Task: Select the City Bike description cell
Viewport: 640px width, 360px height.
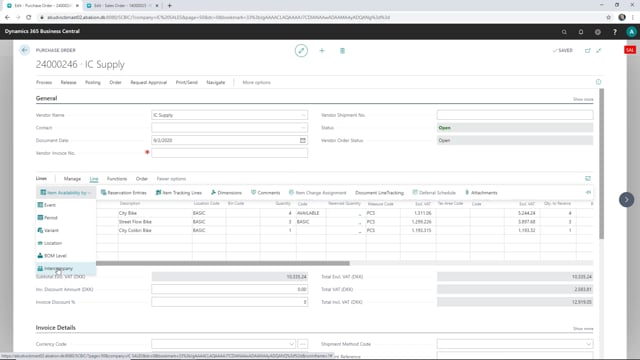Action: [x=155, y=213]
